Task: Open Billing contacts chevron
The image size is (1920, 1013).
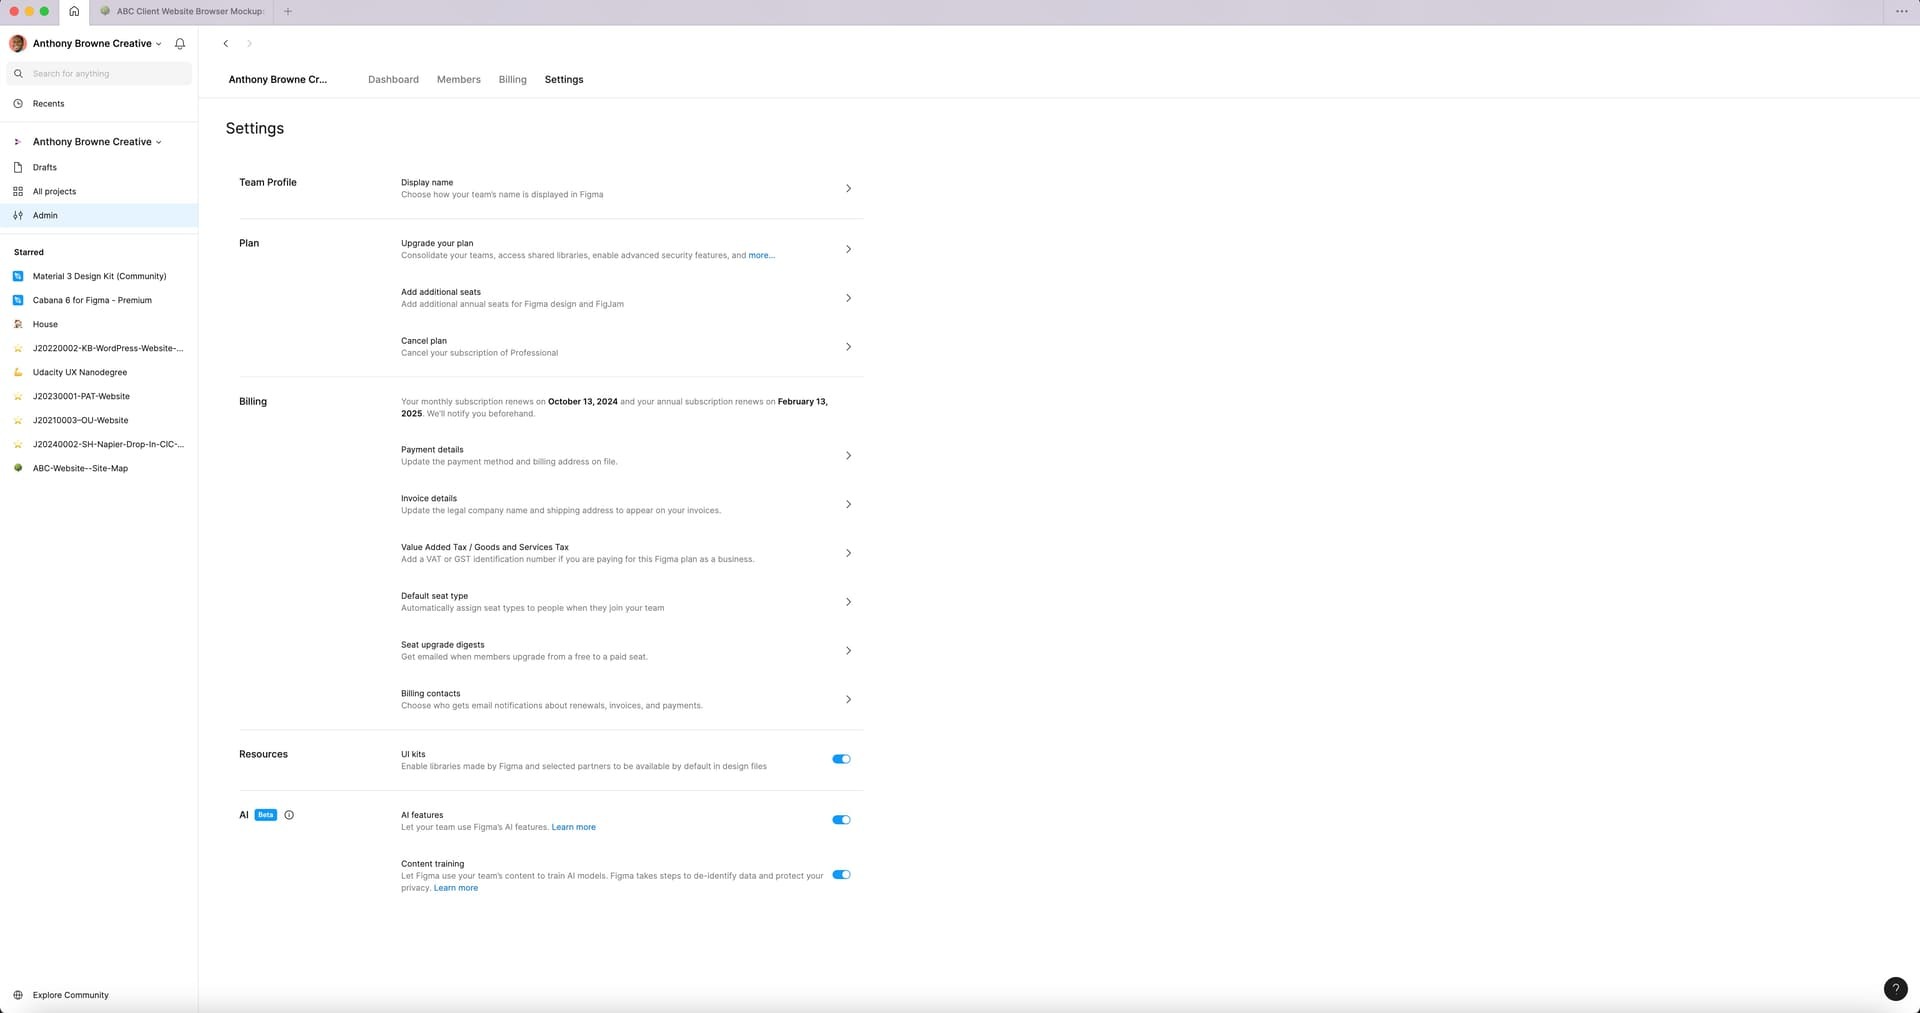Action: click(848, 700)
